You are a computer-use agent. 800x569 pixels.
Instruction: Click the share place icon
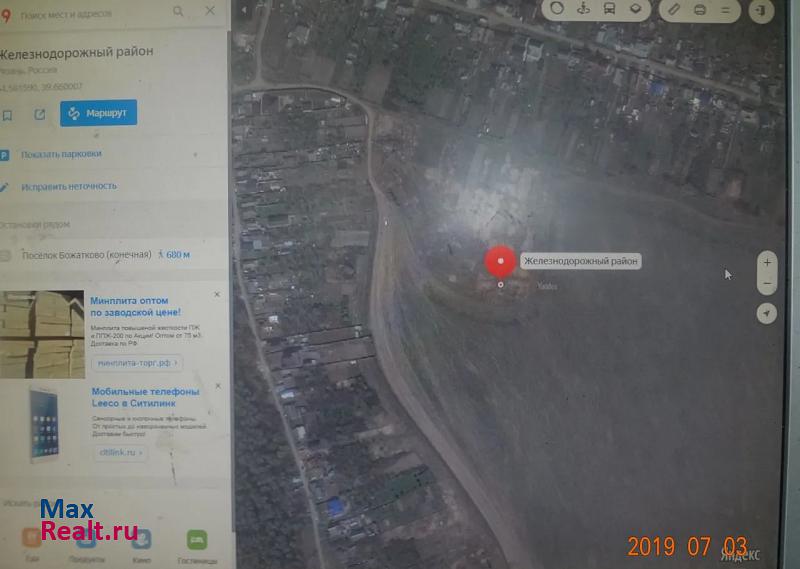click(39, 114)
